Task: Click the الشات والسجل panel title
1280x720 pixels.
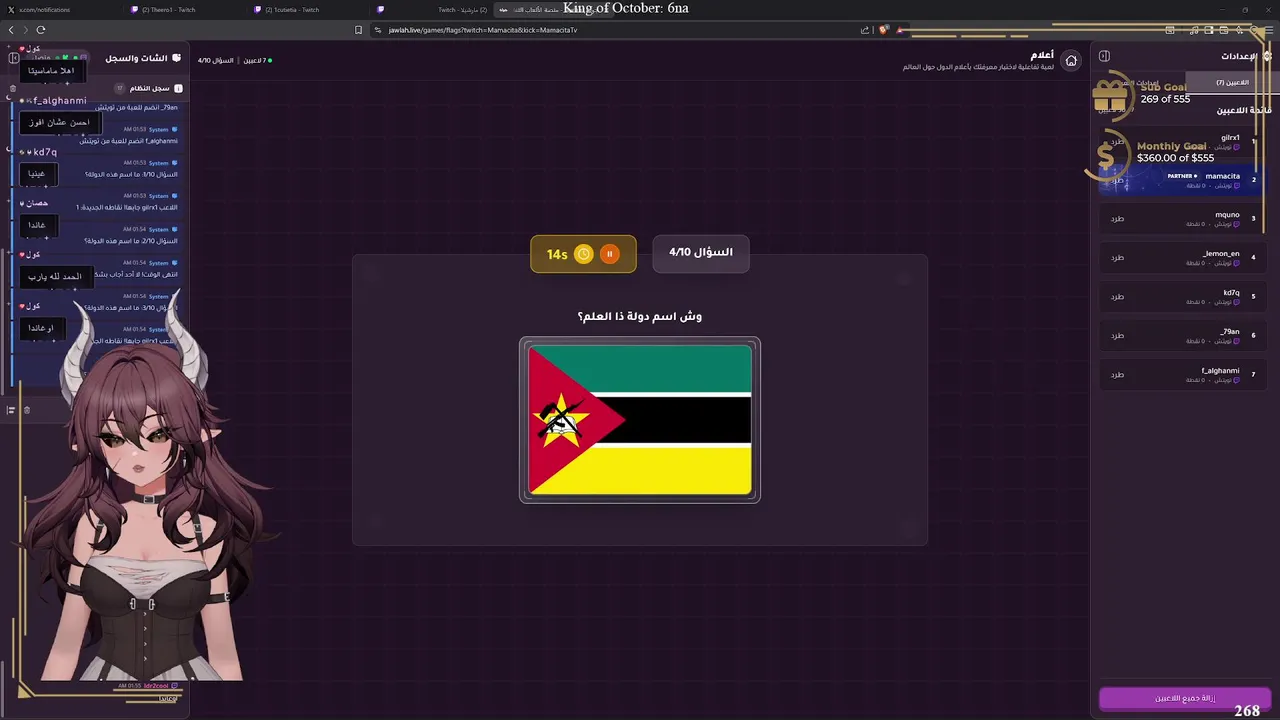Action: coord(137,58)
